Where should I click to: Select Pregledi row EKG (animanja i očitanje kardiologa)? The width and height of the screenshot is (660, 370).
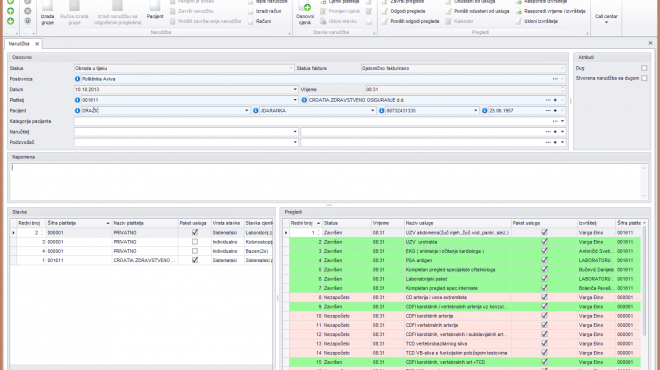tap(465, 251)
